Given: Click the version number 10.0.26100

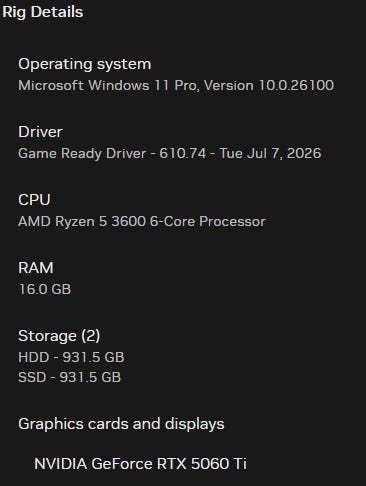Looking at the screenshot, I should pyautogui.click(x=296, y=85).
